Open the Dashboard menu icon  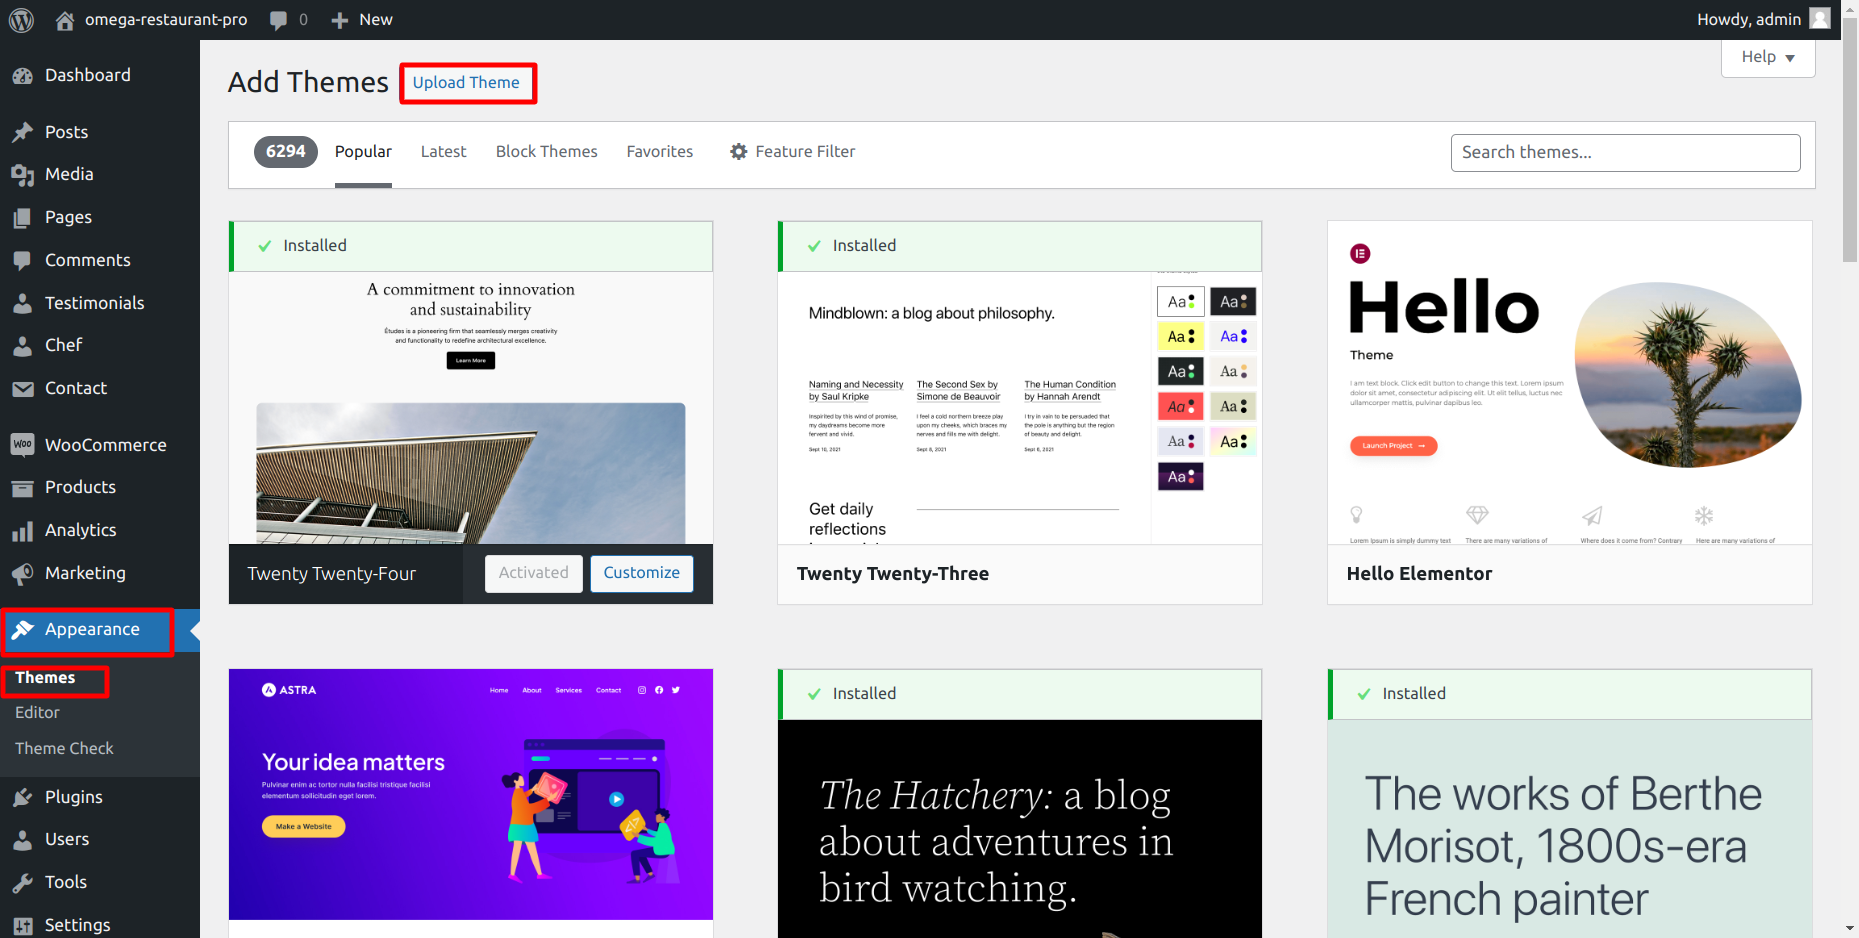(x=22, y=76)
